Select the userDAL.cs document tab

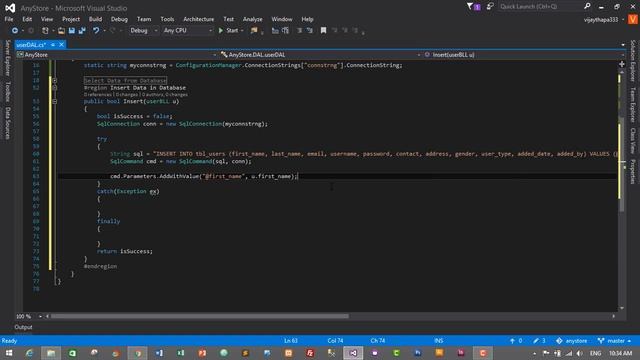pos(31,45)
